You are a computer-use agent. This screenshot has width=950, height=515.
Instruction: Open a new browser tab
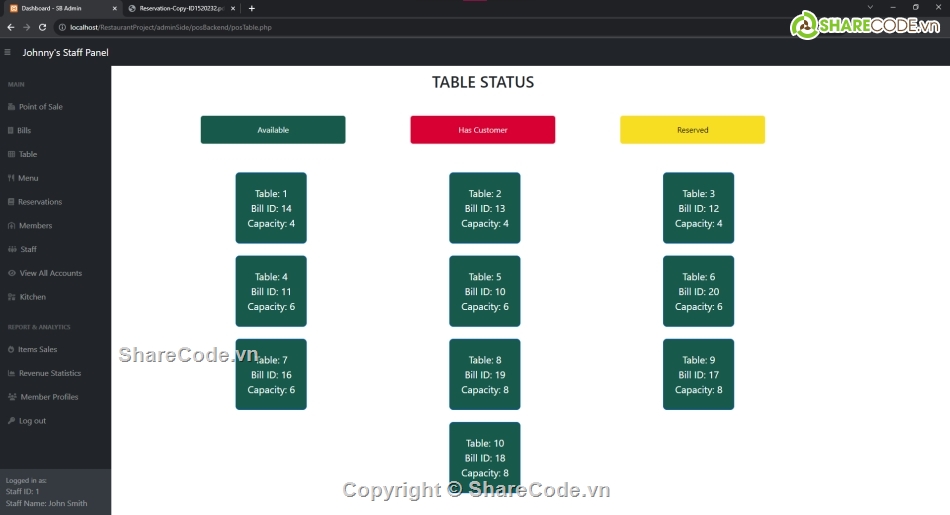pos(251,8)
